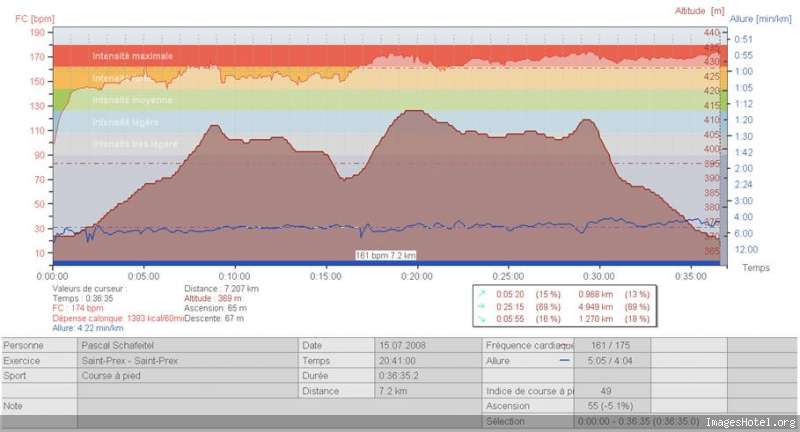Click the '161 bpm 7.2 km' cursor label
800x432 pixels.
pyautogui.click(x=386, y=255)
